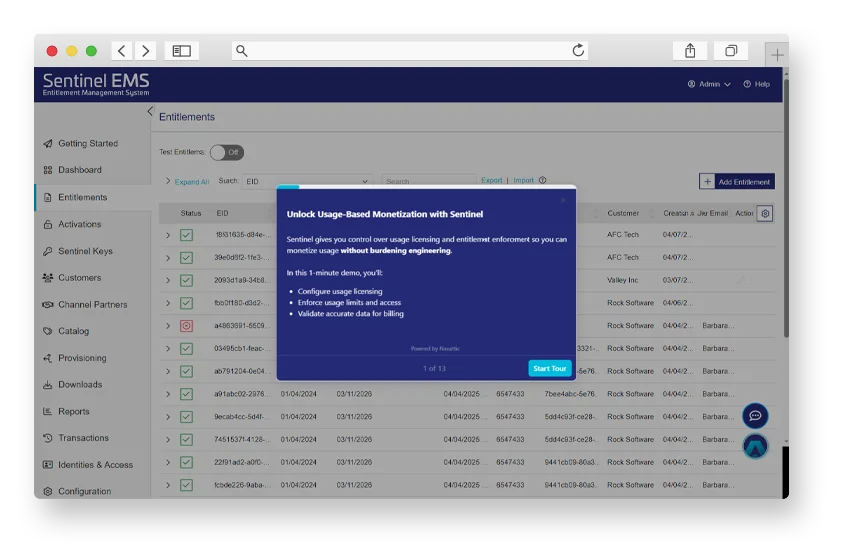Viewport: 850px width, 550px height.
Task: Expand the row with EID 2093d1a9
Action: click(168, 281)
